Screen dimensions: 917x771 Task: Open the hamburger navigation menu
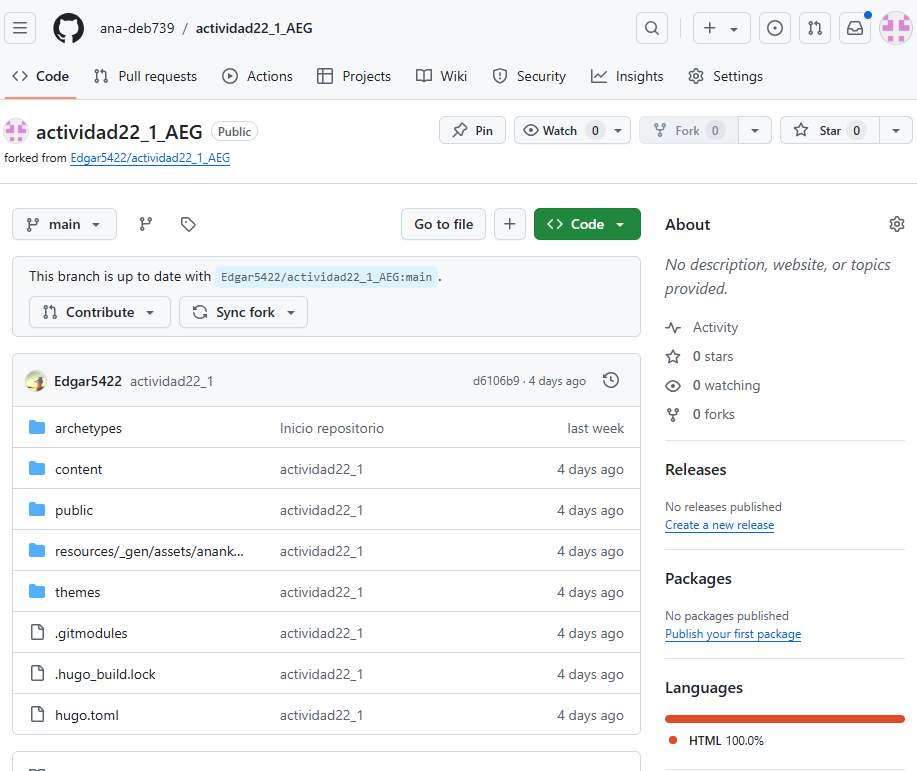point(20,28)
